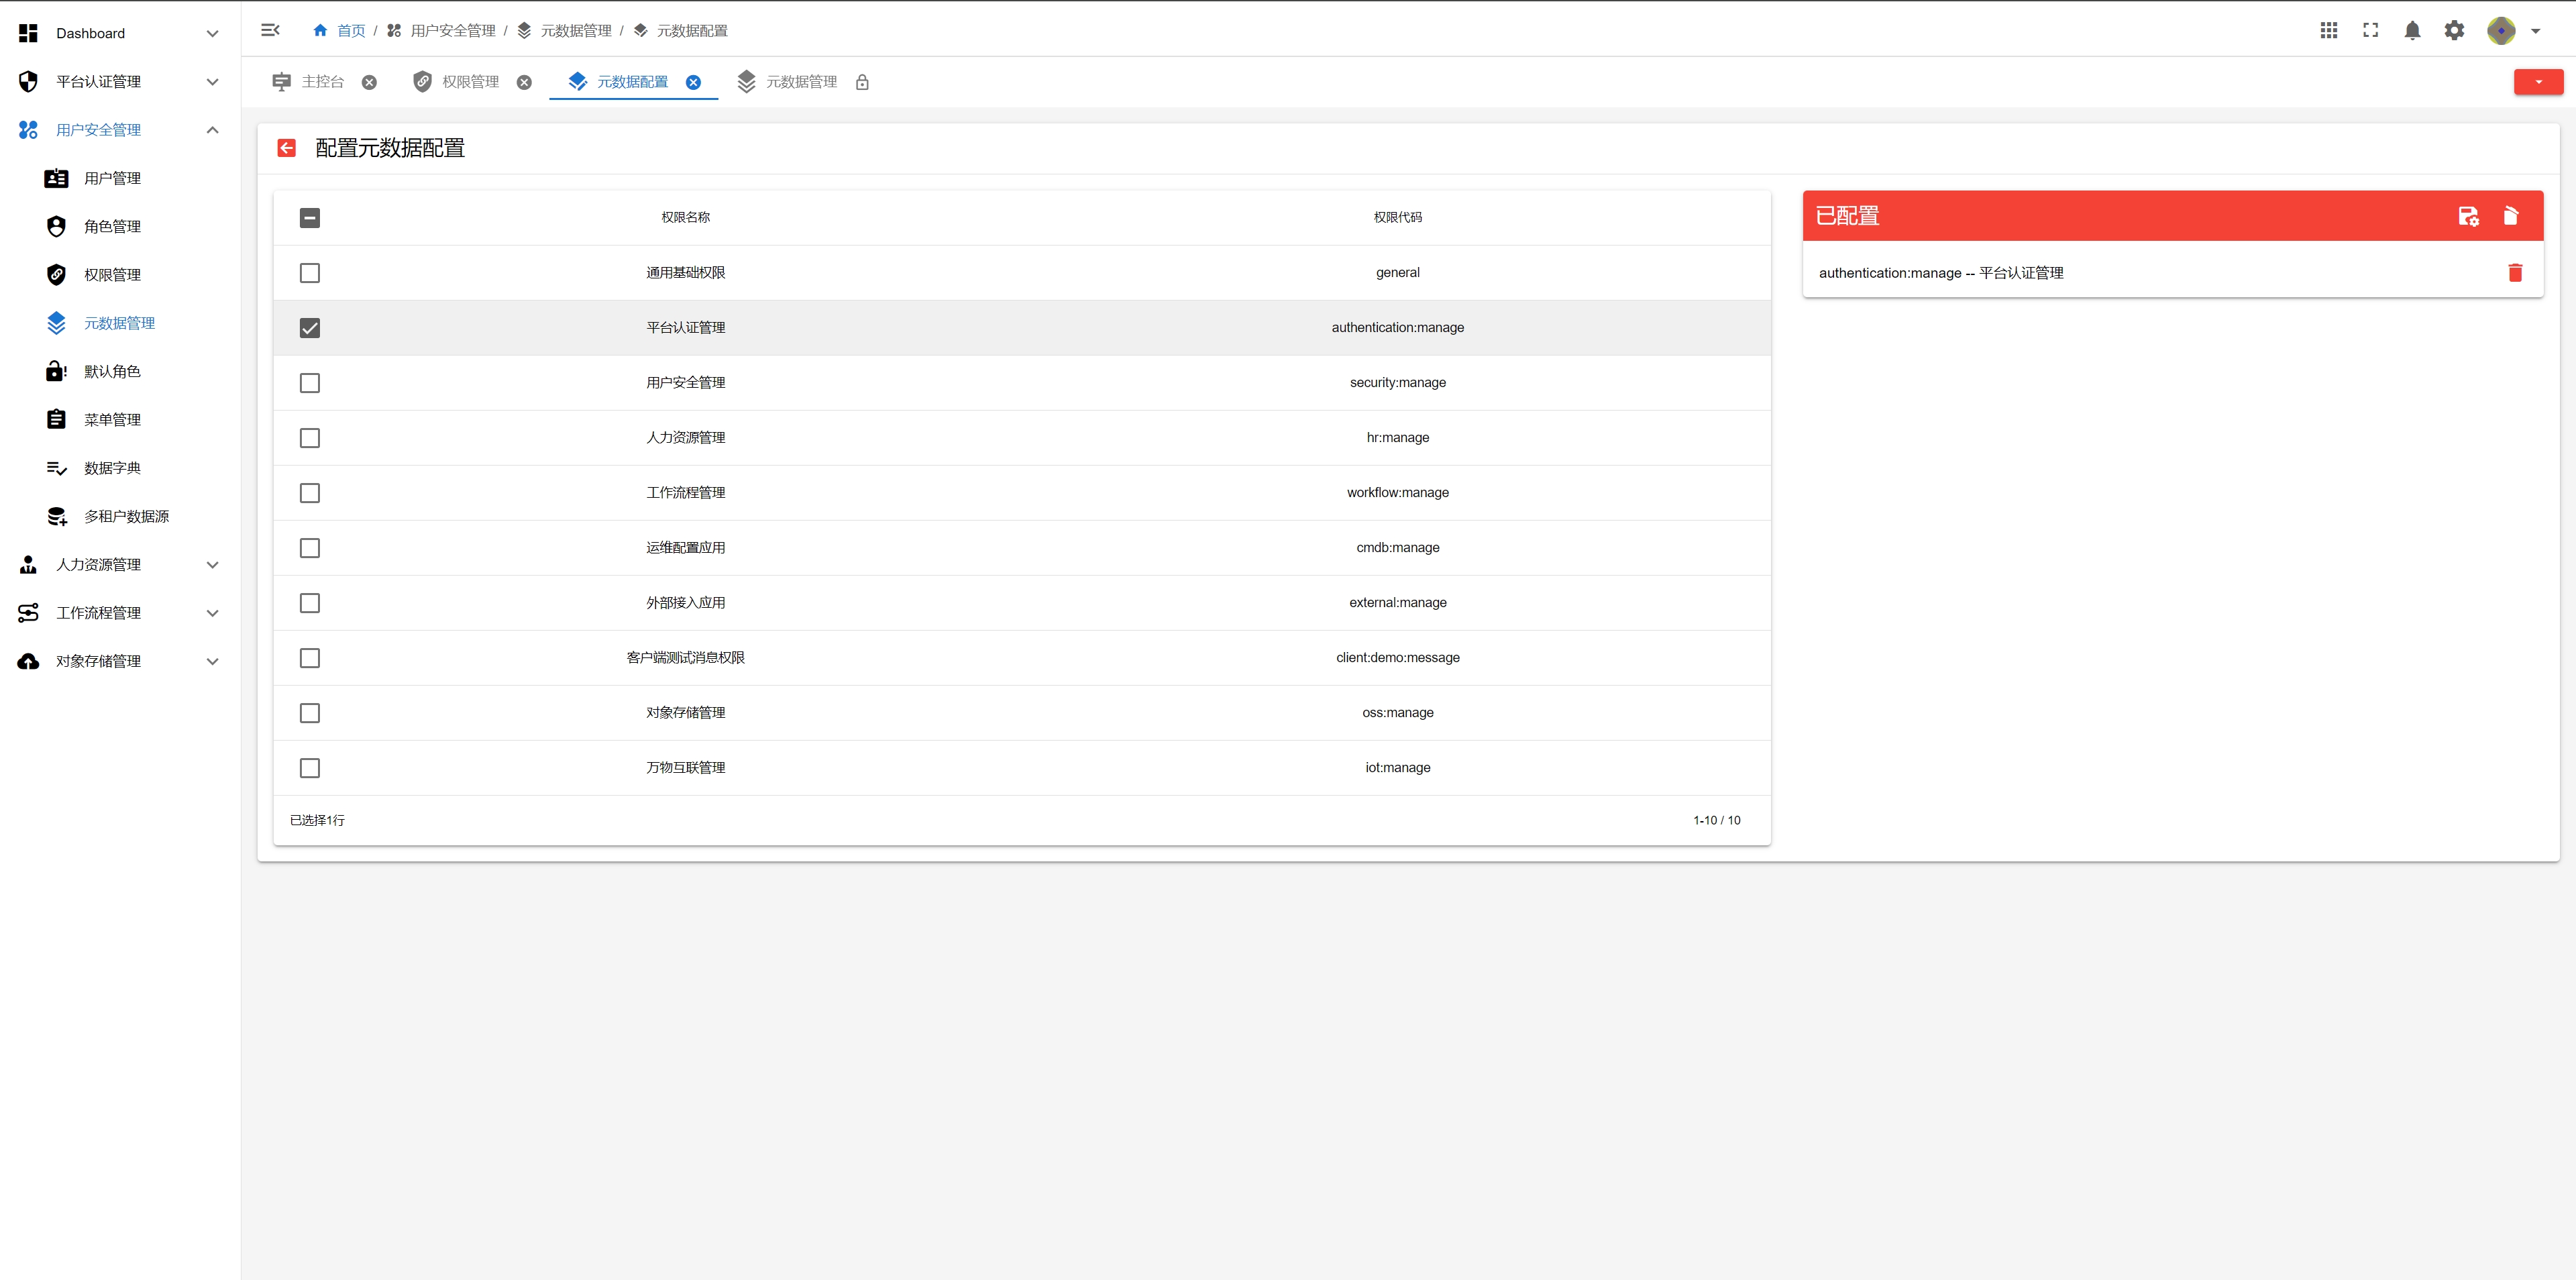Switch to the 权限管理 tab
Screen dimensions: 2576x1280
pos(470,82)
